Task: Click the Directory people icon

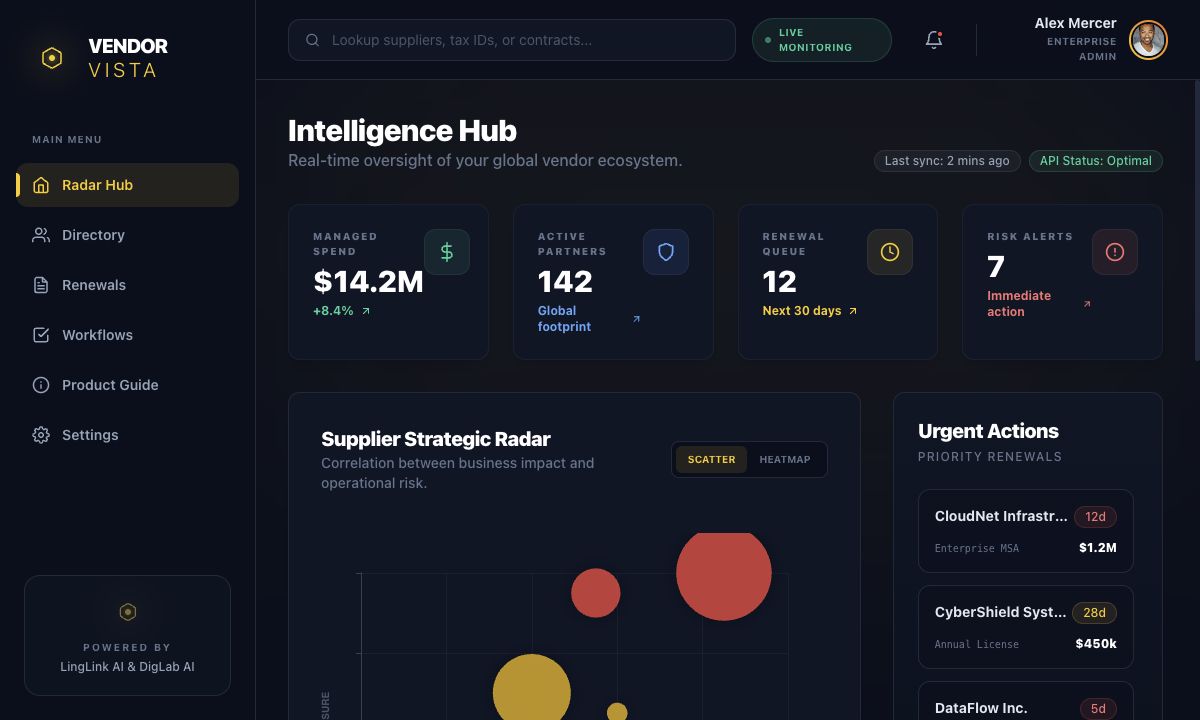Action: pyautogui.click(x=41, y=235)
